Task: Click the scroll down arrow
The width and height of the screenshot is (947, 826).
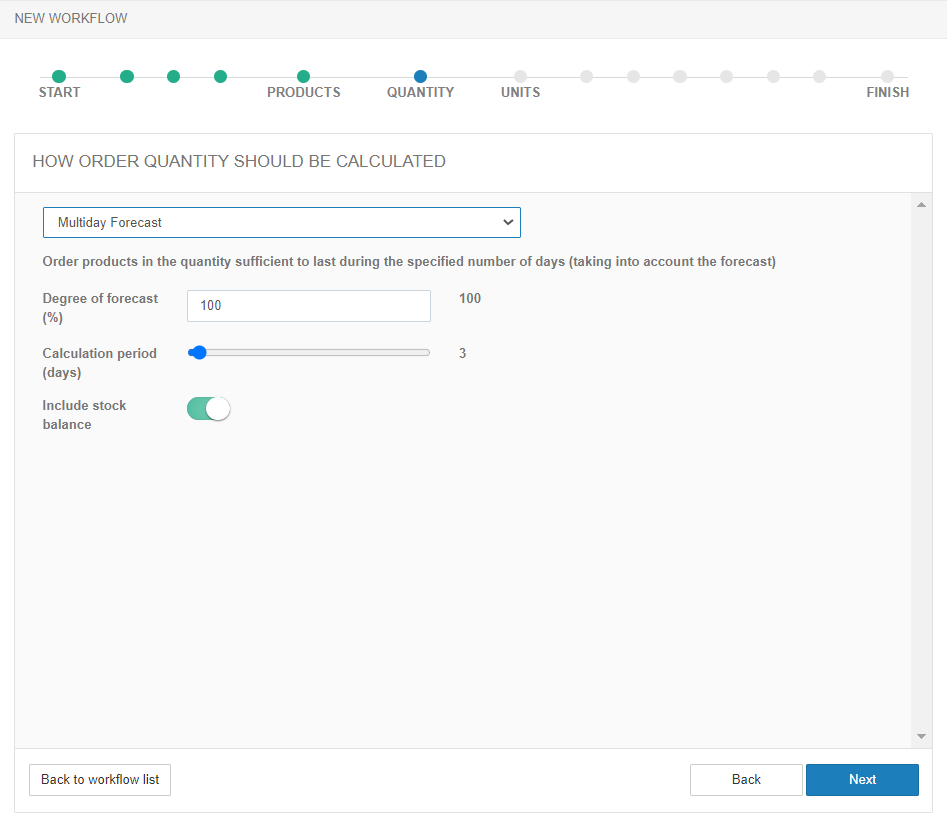Action: 921,737
